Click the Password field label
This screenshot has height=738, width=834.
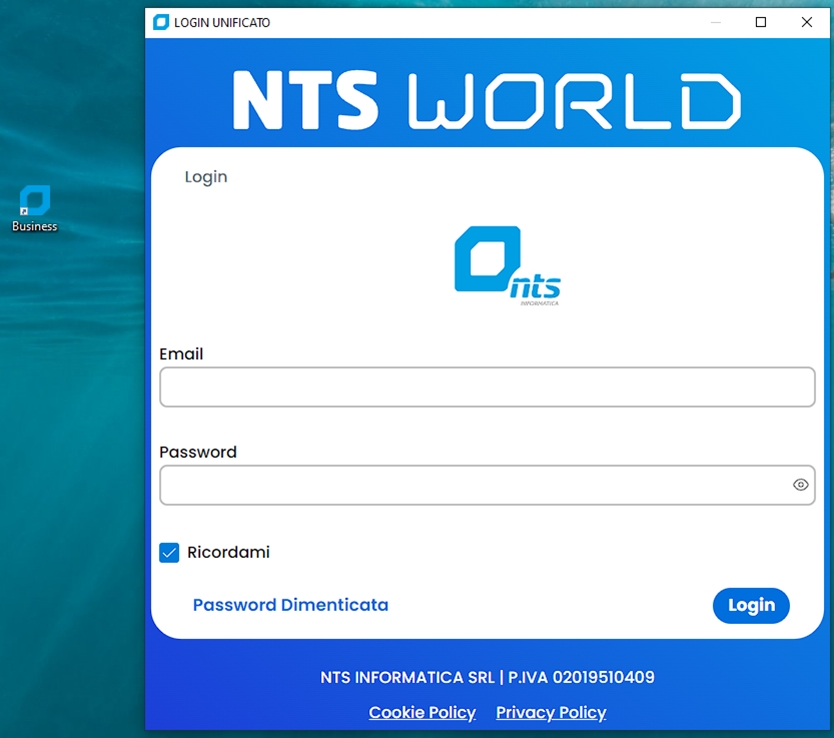(x=198, y=452)
